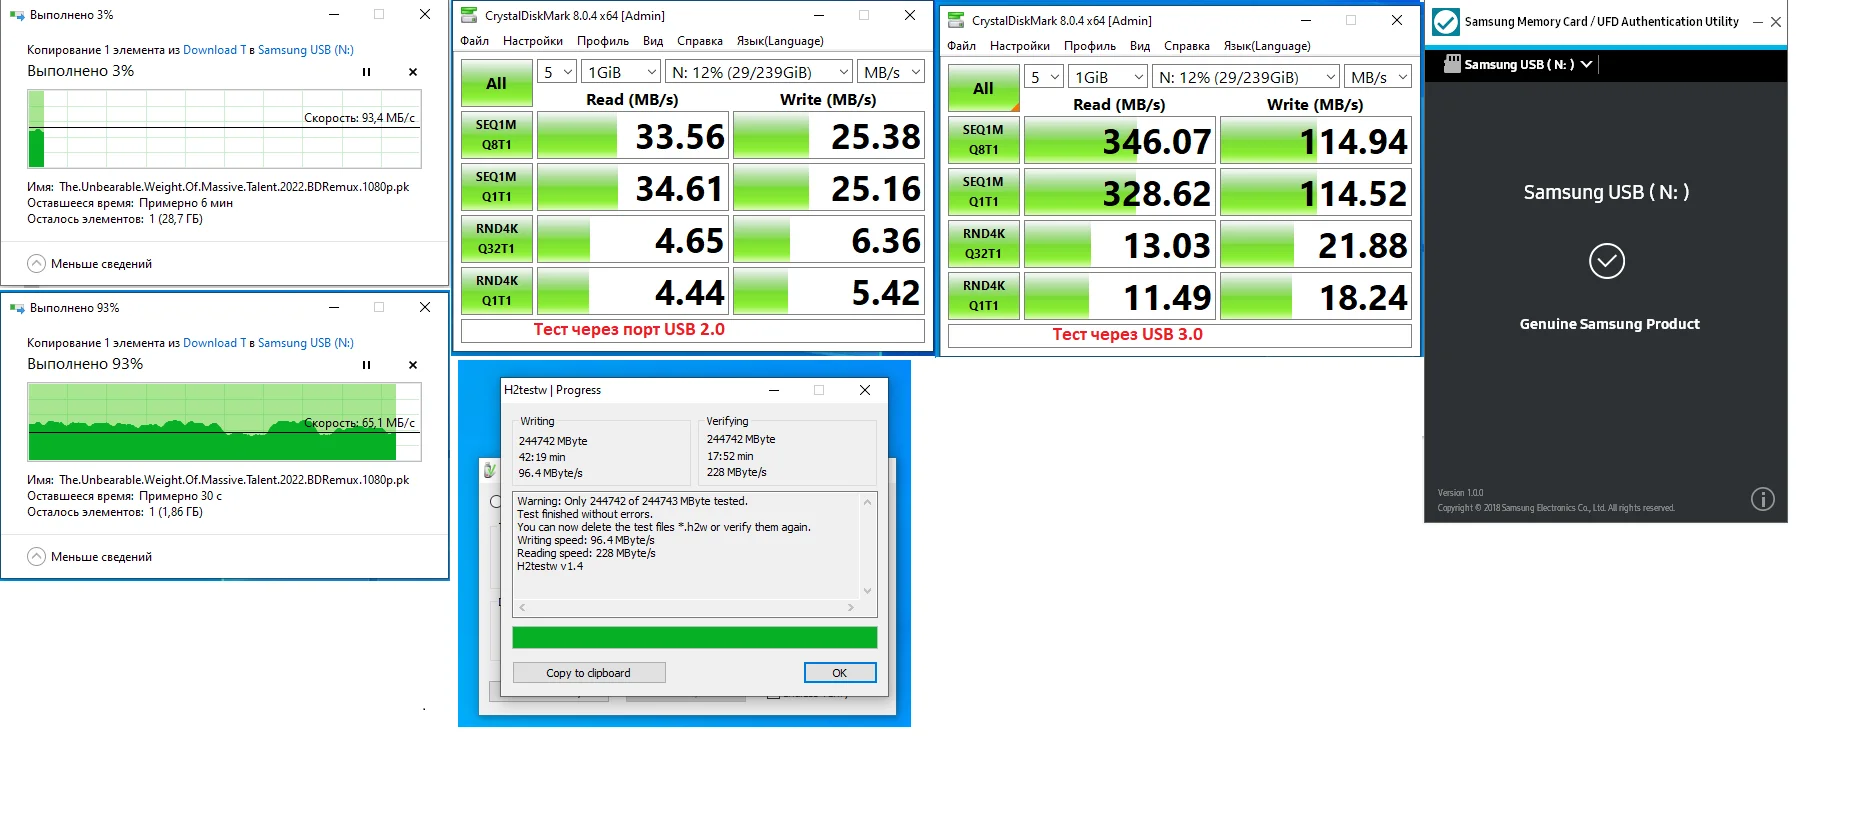
Task: Run SEQ1M Q8T1 test in USB 3.0 window
Action: 984,140
